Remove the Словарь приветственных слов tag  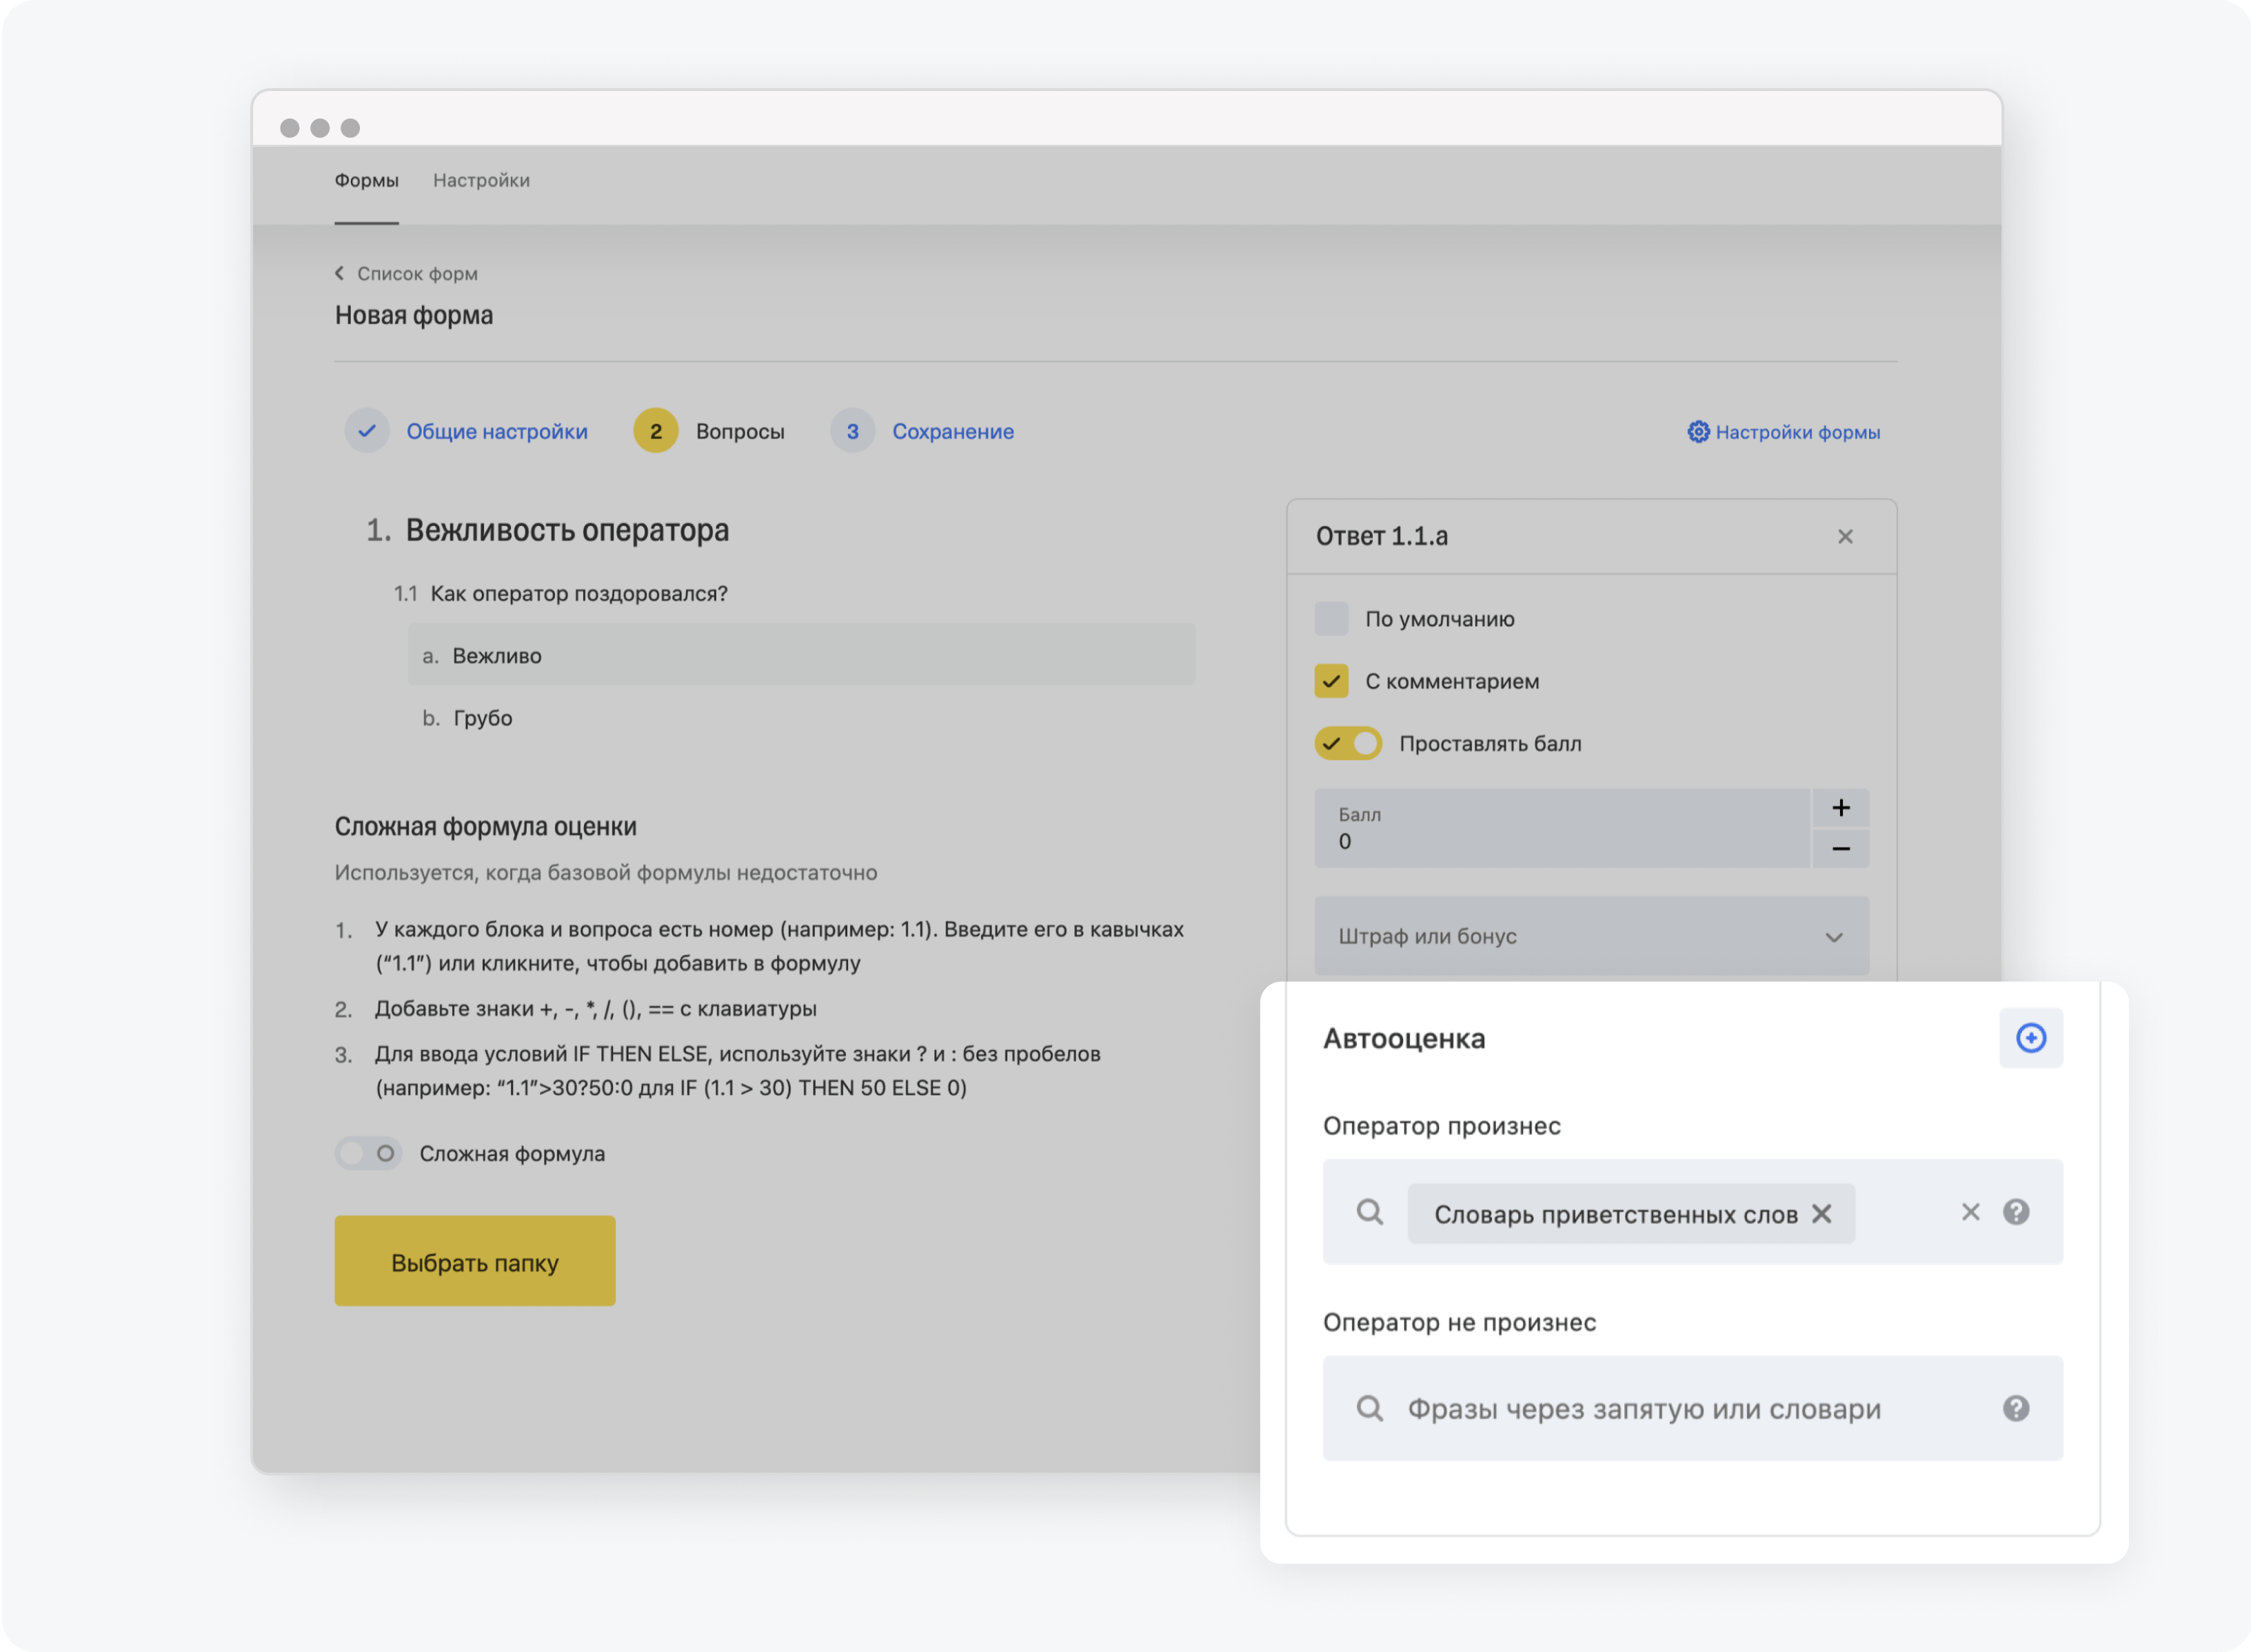(1821, 1213)
